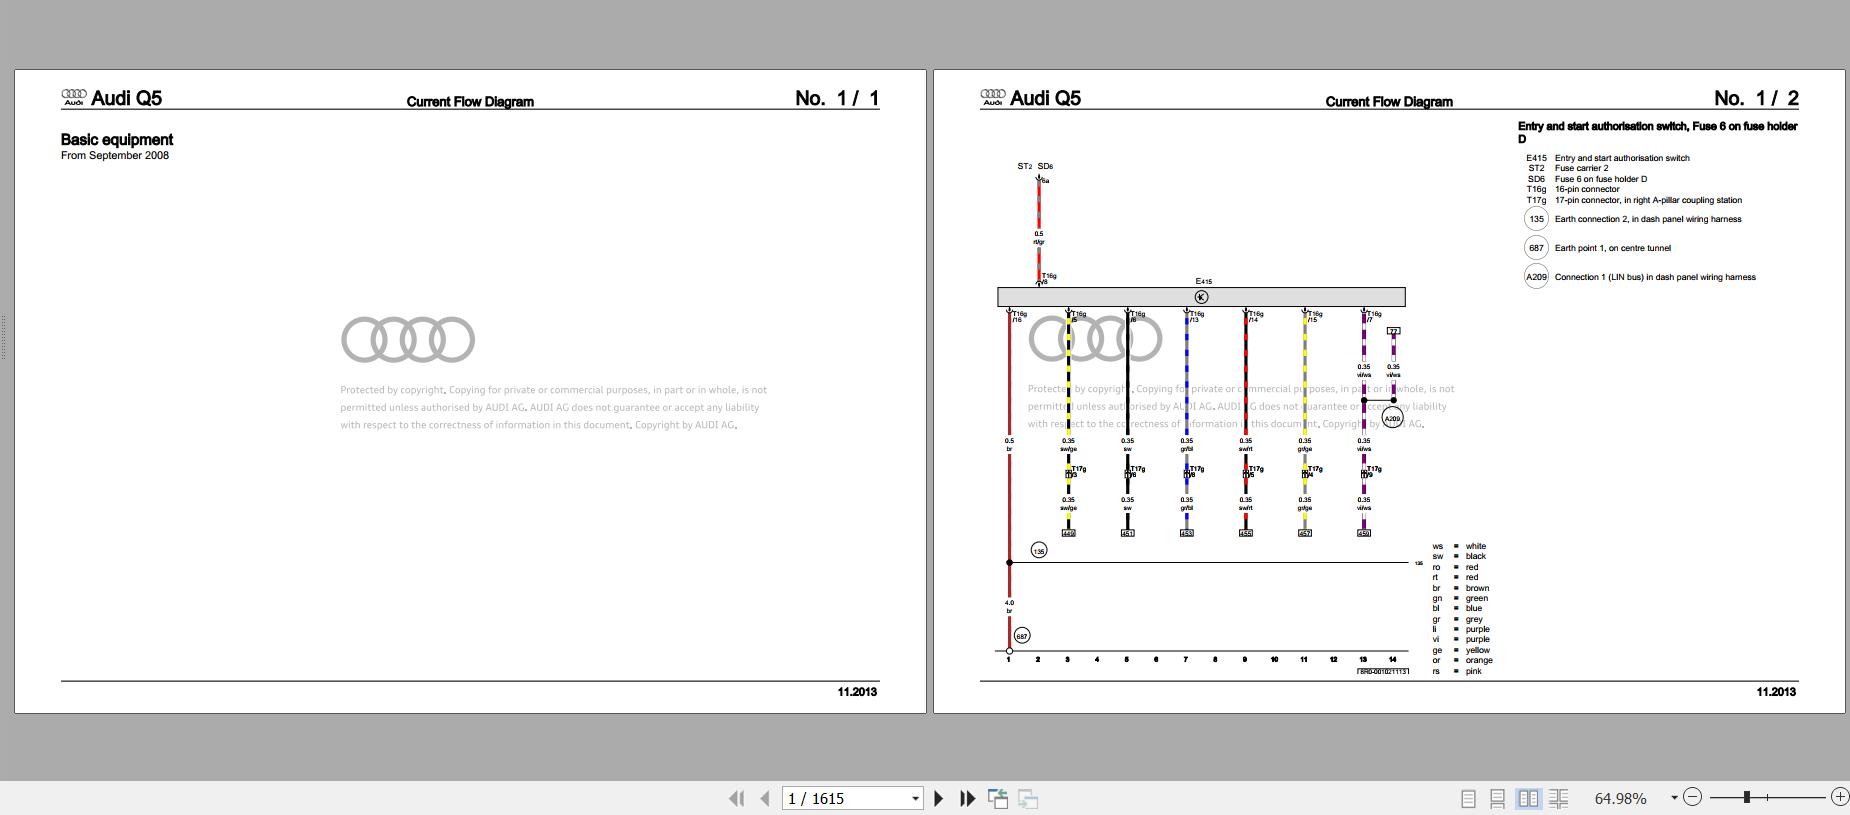Go to the next page
Screen dimensions: 1850x815
938,798
